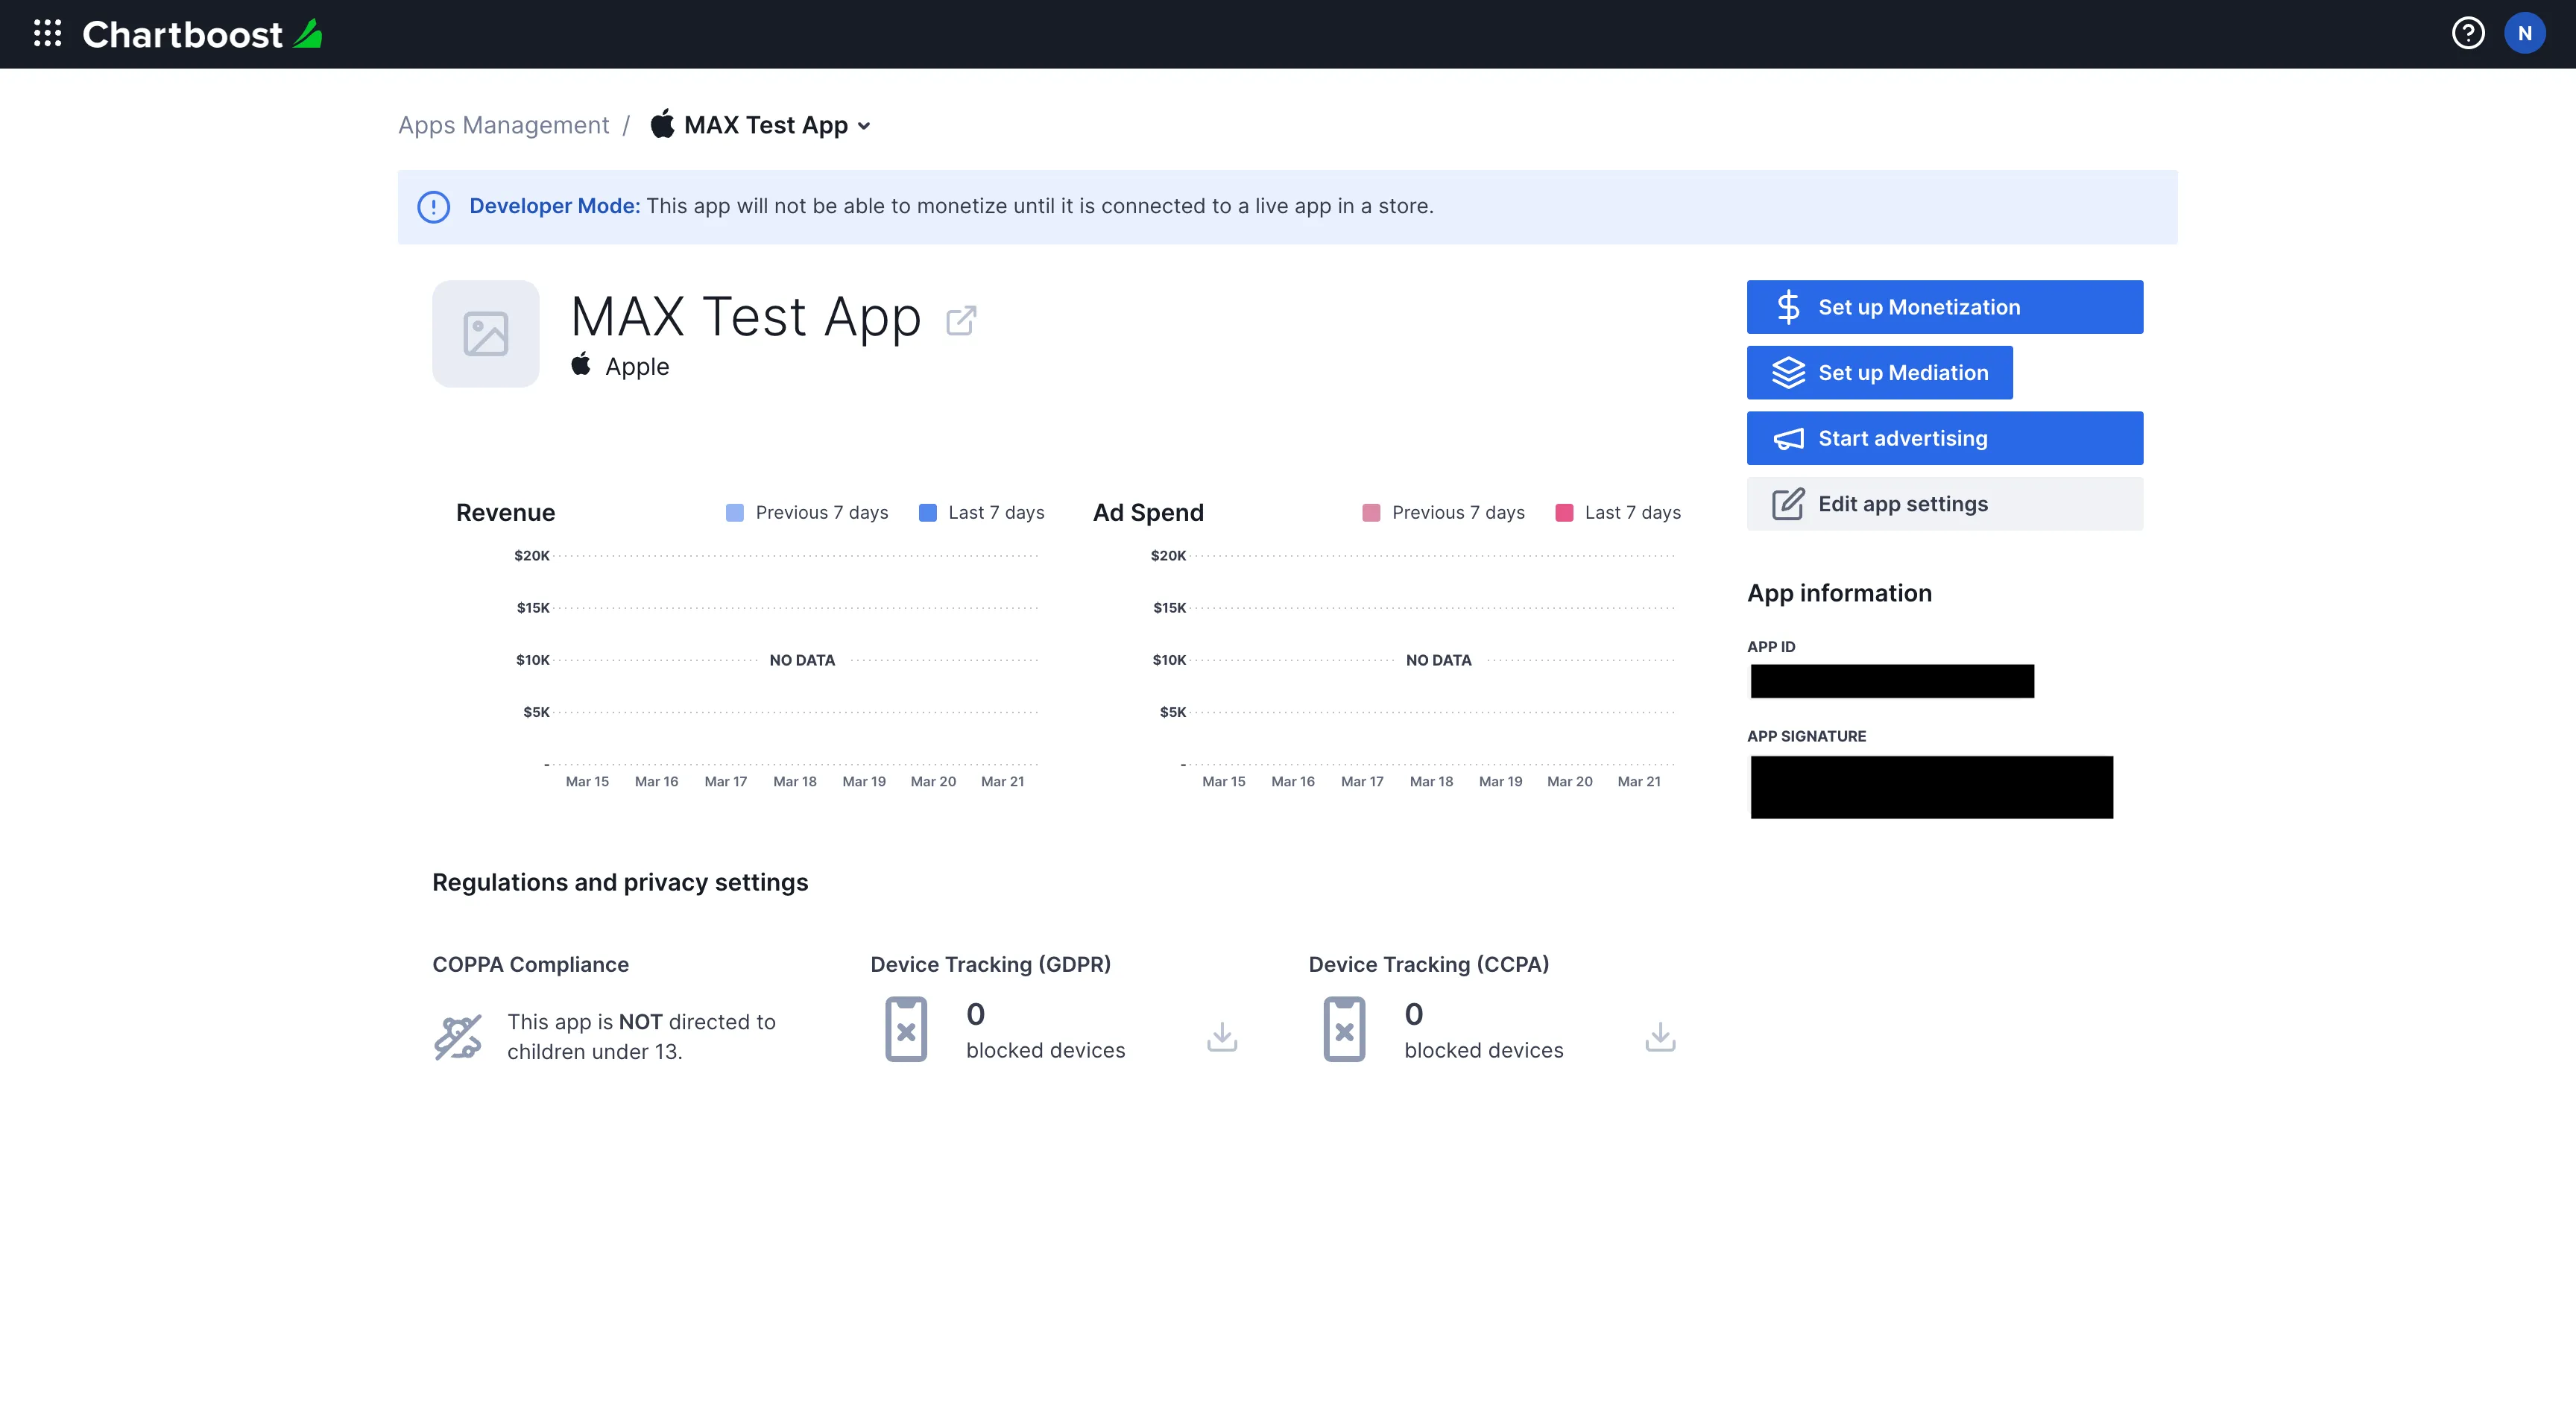Click the Revenue chart title
The image size is (2576, 1425).
(x=505, y=513)
